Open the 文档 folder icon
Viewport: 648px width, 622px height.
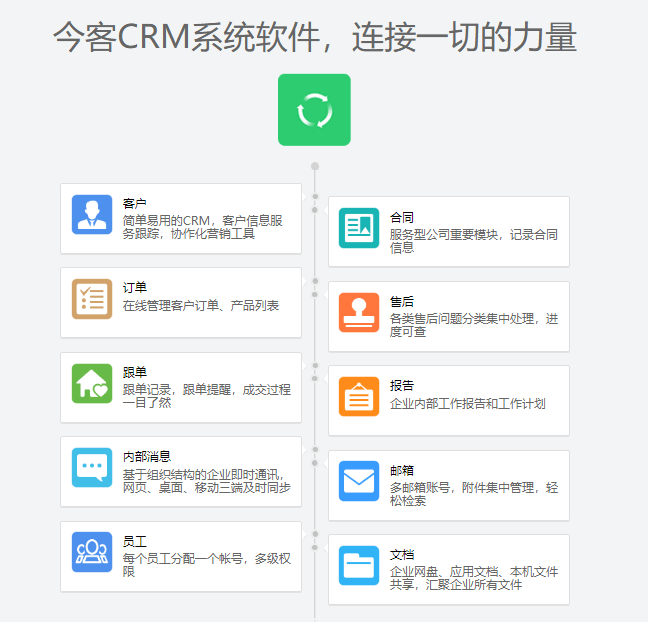[359, 565]
